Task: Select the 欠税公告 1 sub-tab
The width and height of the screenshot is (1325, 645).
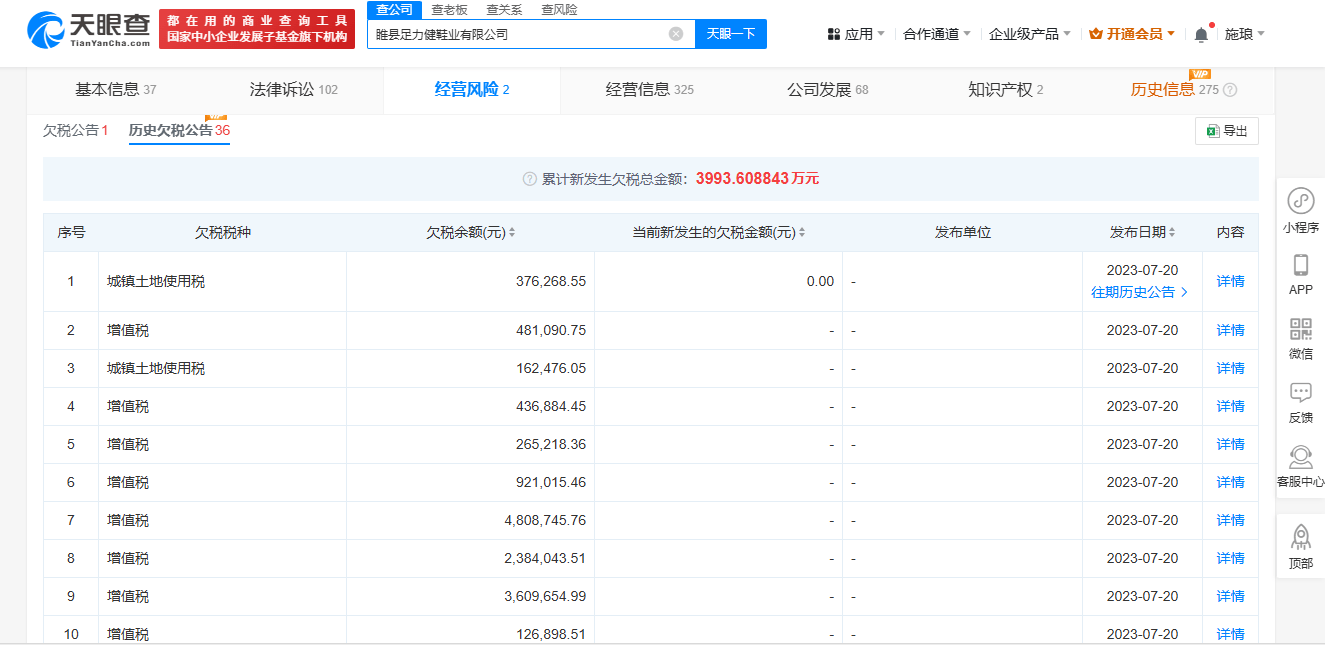Action: coord(76,130)
